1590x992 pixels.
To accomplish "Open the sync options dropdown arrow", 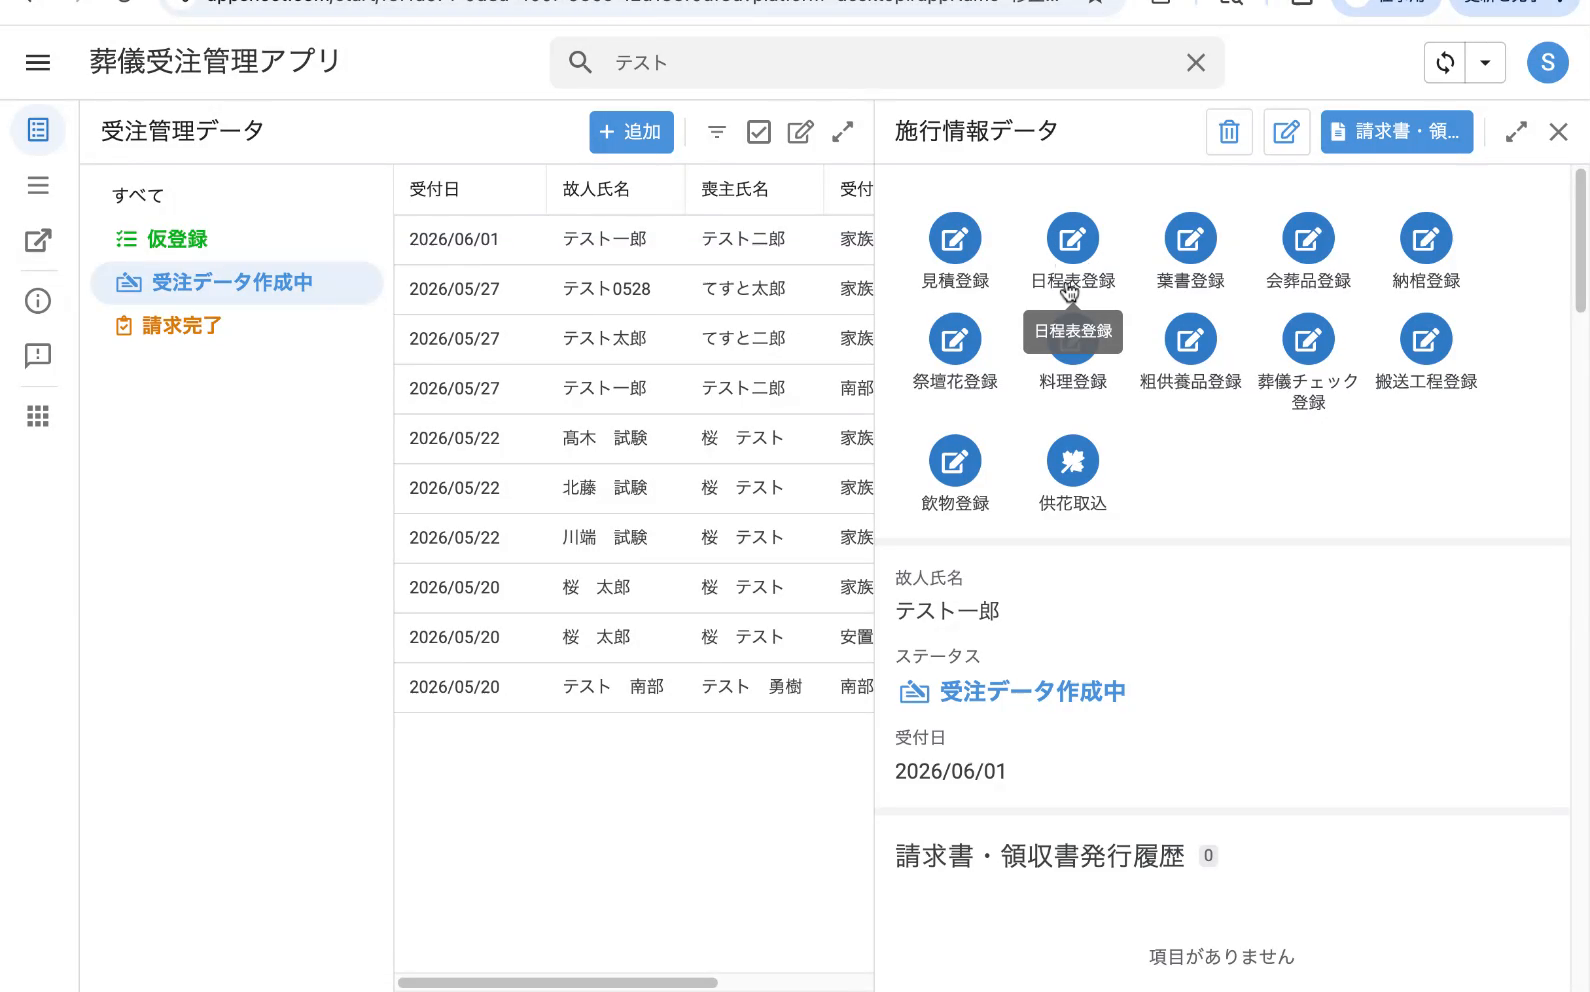I will tap(1485, 63).
